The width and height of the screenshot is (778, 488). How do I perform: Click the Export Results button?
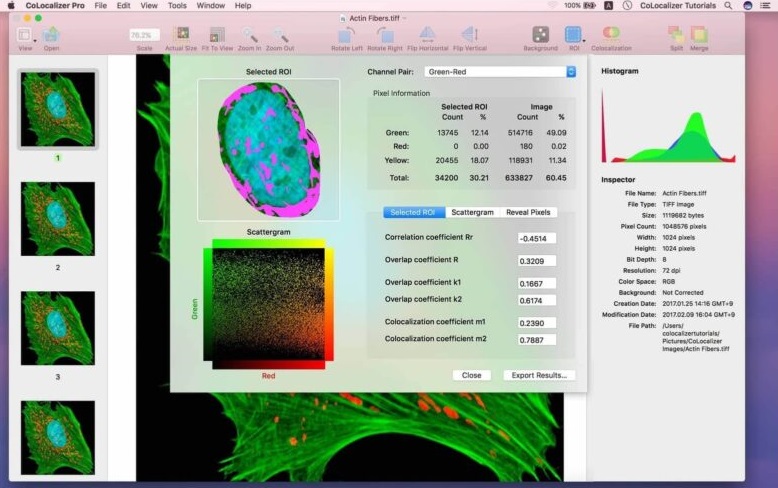point(539,375)
